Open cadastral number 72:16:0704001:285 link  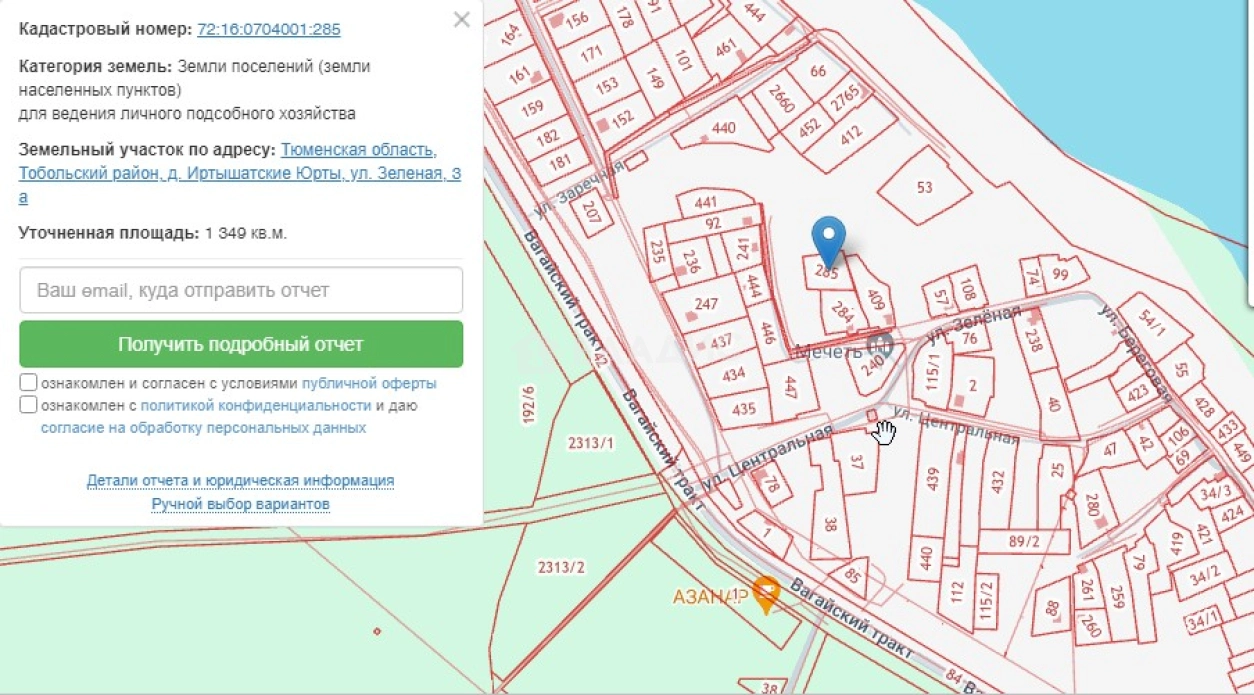click(x=268, y=29)
